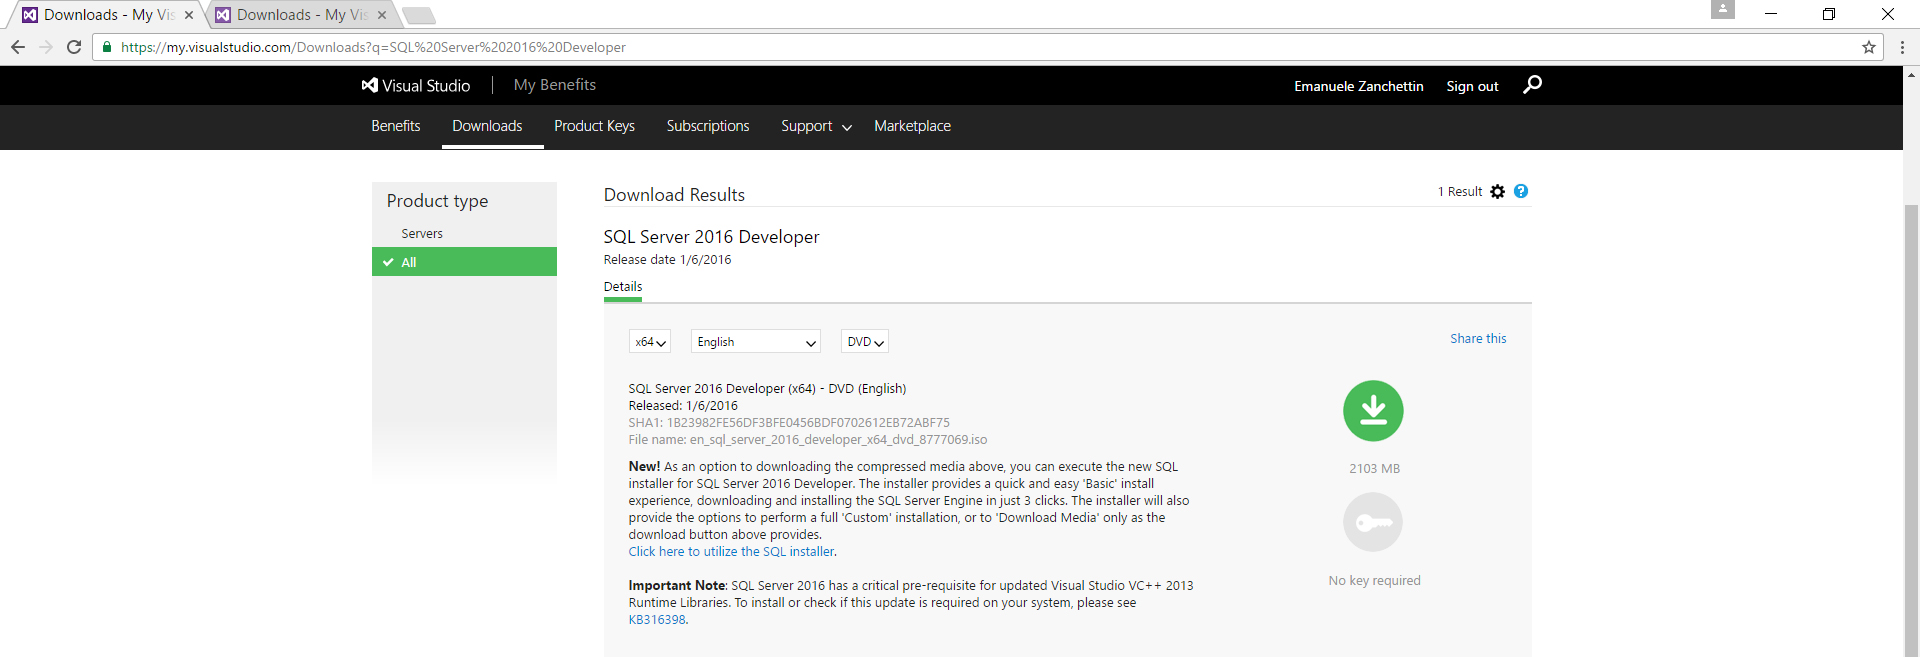Select the Servers product type filter

pos(422,234)
